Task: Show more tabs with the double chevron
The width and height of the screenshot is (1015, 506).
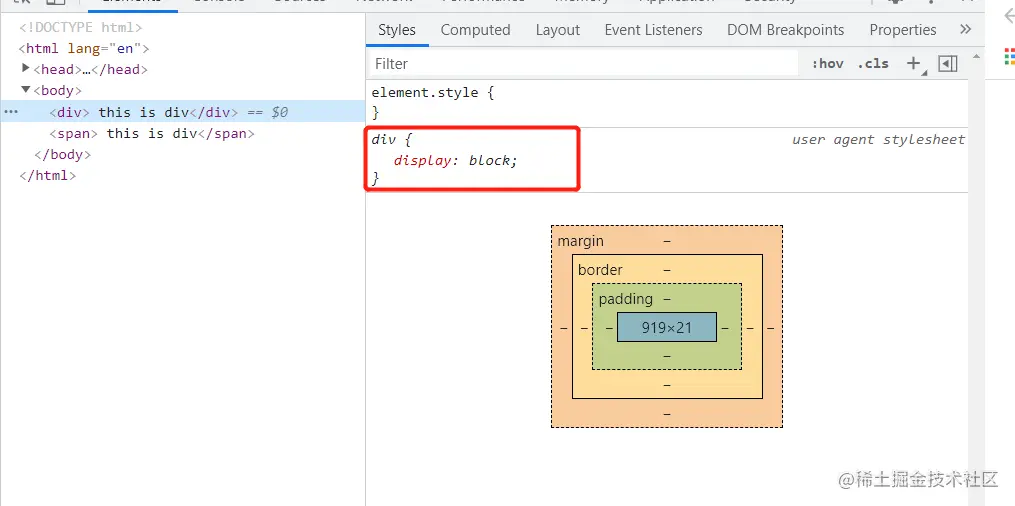Action: click(966, 29)
